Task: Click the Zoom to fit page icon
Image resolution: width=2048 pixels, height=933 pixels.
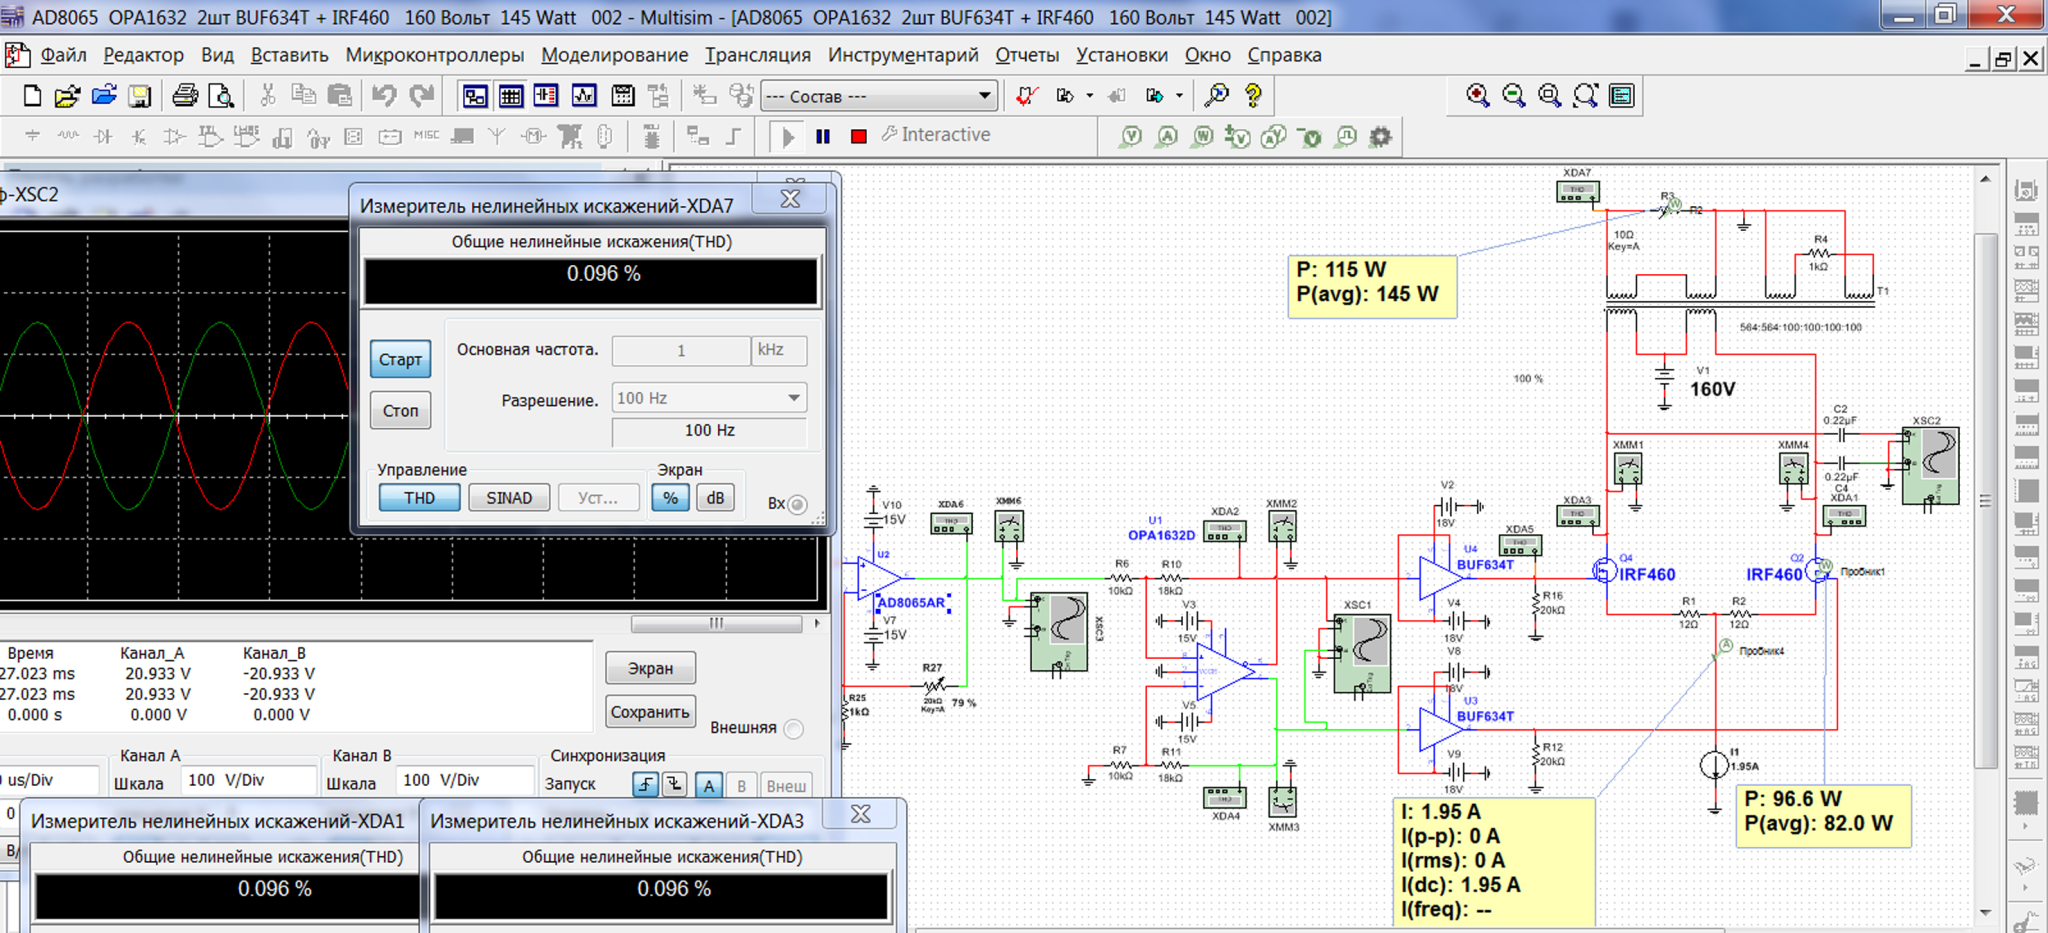Action: pyautogui.click(x=1586, y=96)
